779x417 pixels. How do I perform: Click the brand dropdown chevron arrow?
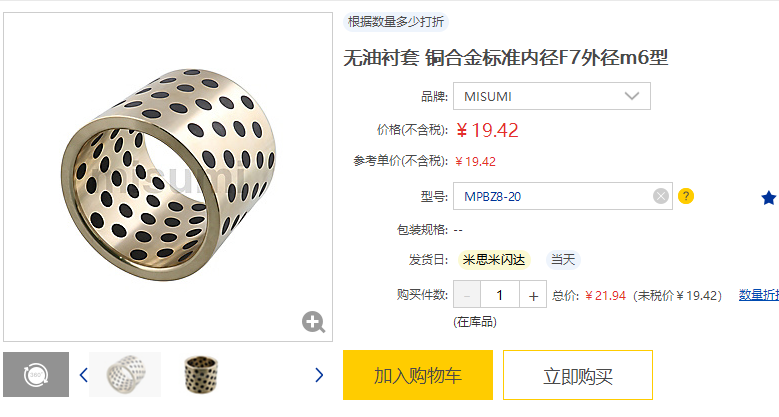631,96
